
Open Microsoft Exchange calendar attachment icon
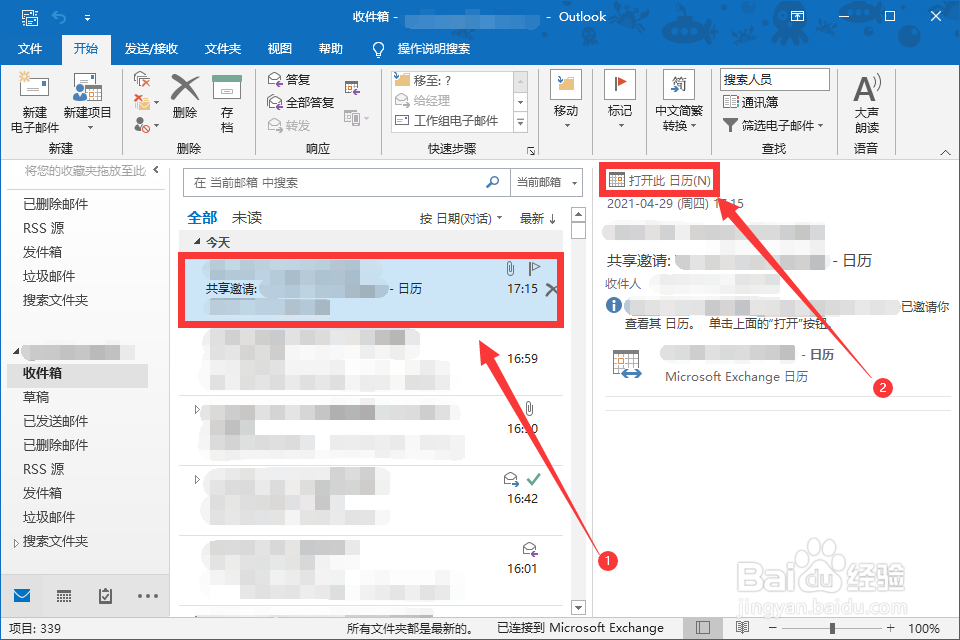(x=627, y=363)
